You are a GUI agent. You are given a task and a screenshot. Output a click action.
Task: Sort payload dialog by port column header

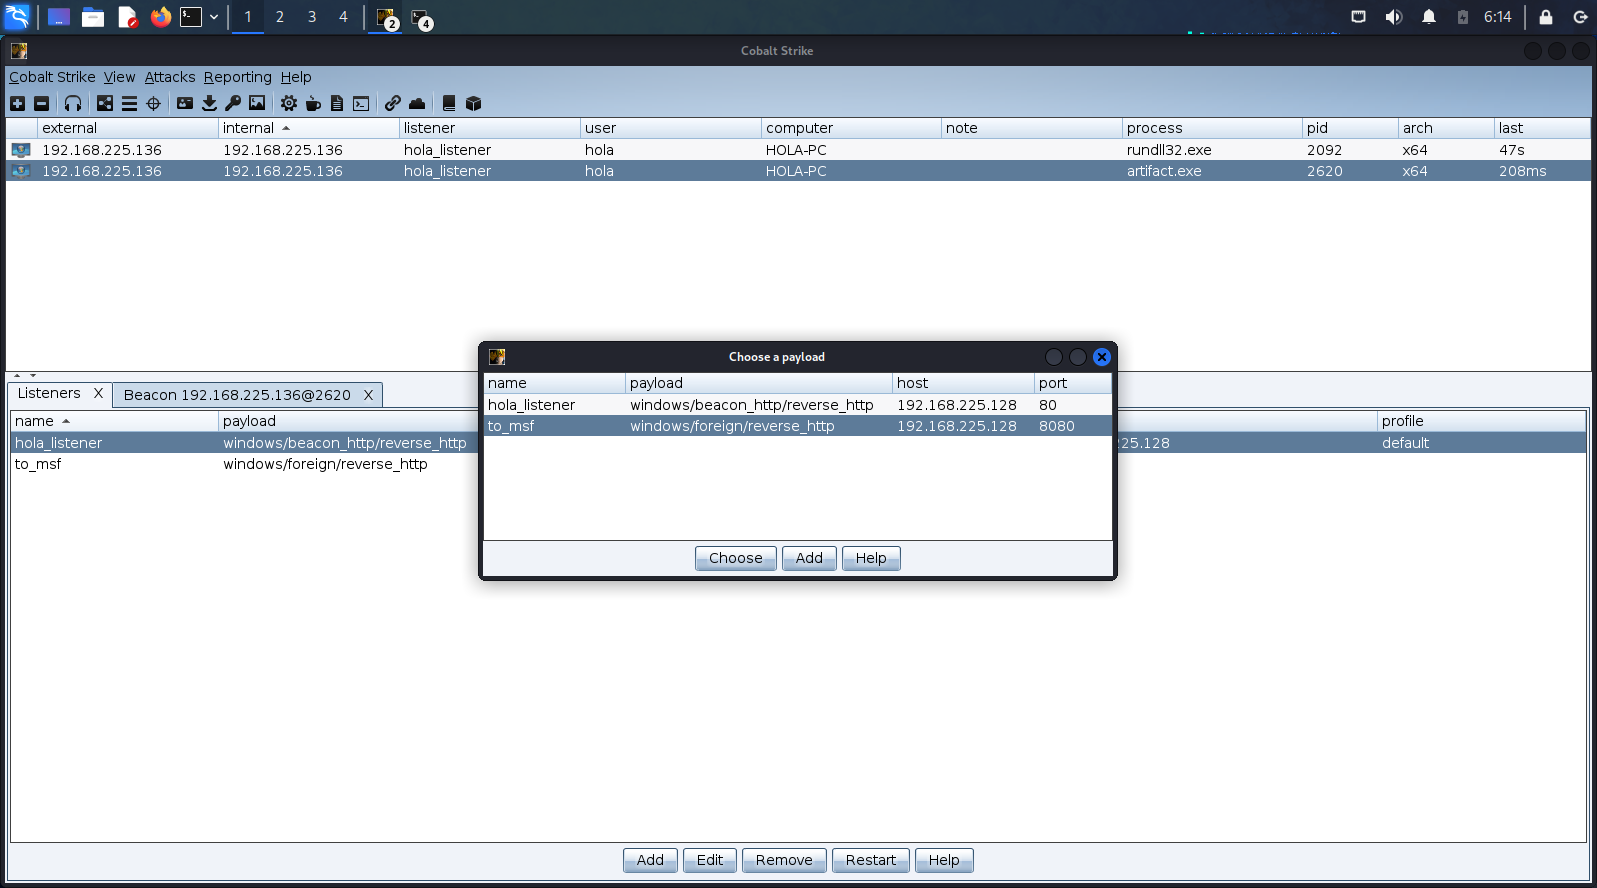[1073, 383]
